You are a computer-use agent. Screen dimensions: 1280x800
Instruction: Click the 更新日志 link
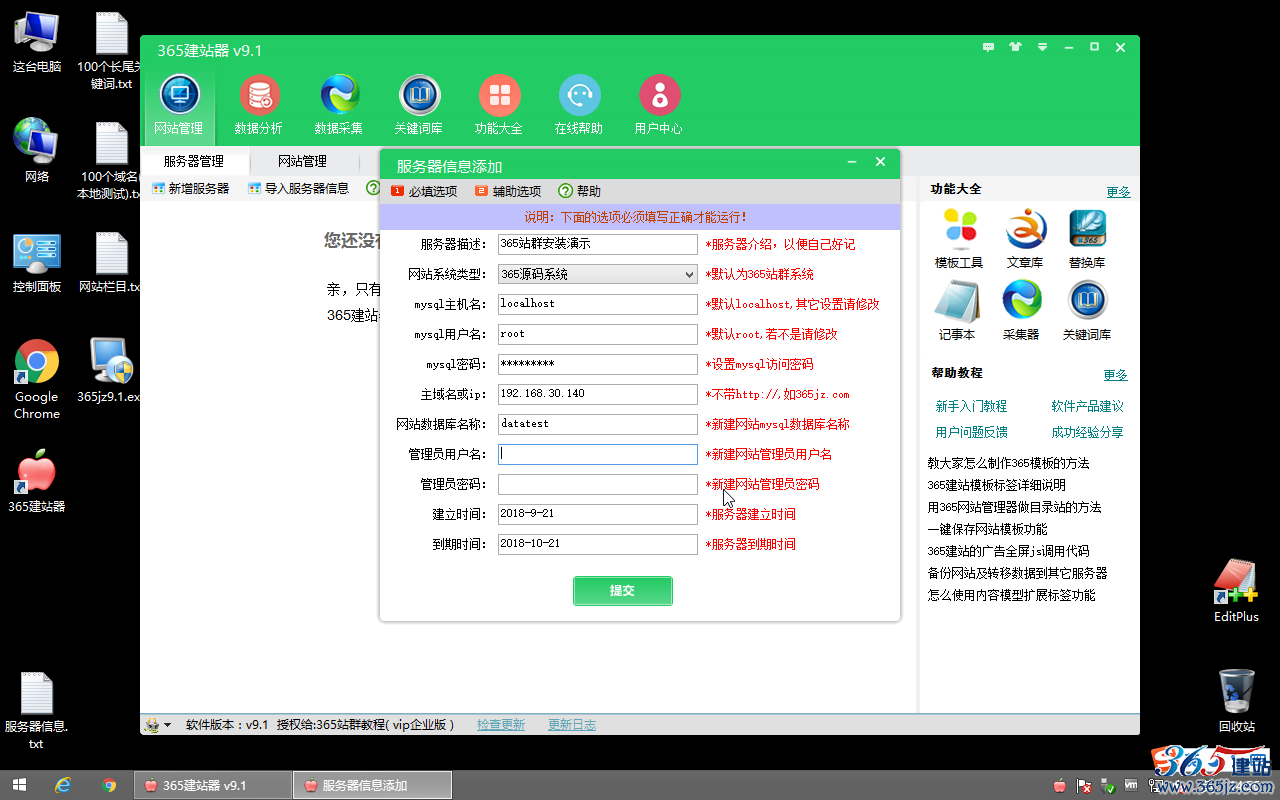coord(572,725)
